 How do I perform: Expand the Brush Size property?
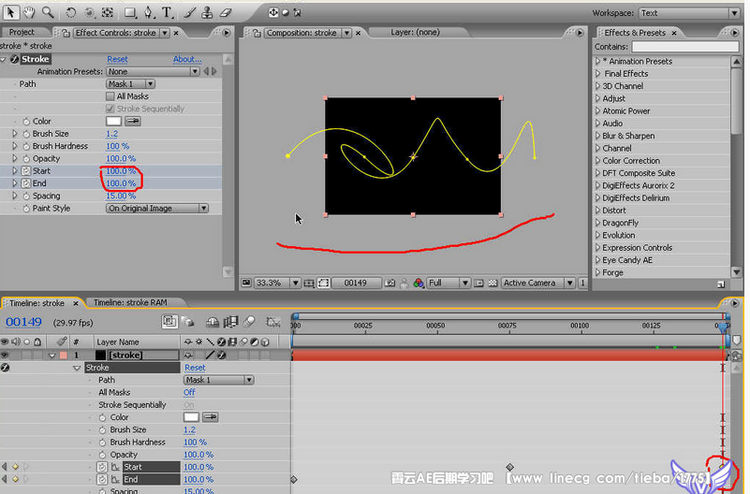click(15, 134)
